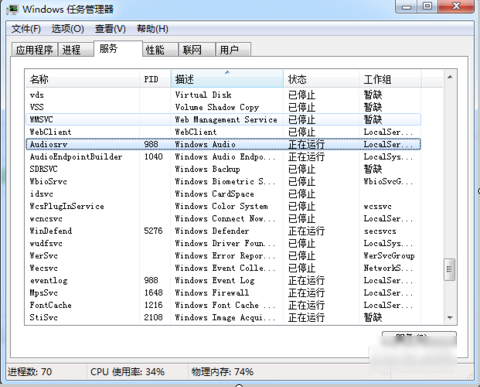Viewport: 480px width, 387px height.
Task: Select the AudioEndpointBuilder service row
Action: tap(223, 157)
